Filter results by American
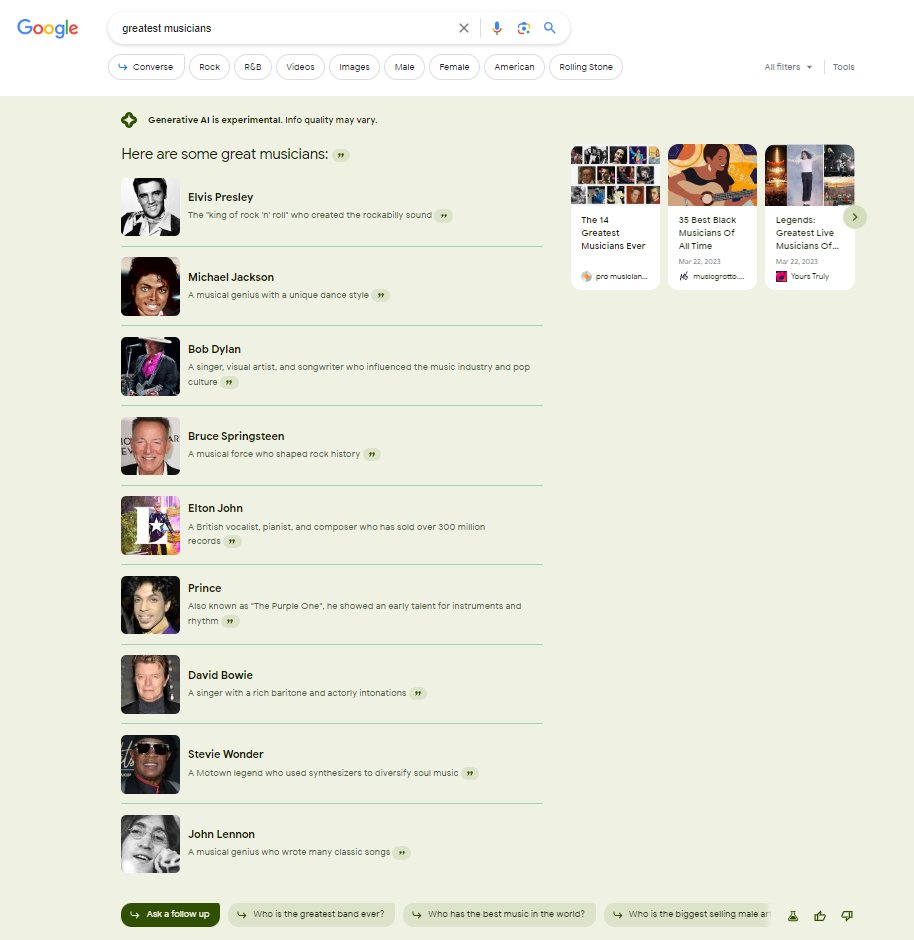Viewport: 914px width, 940px height. coord(514,67)
